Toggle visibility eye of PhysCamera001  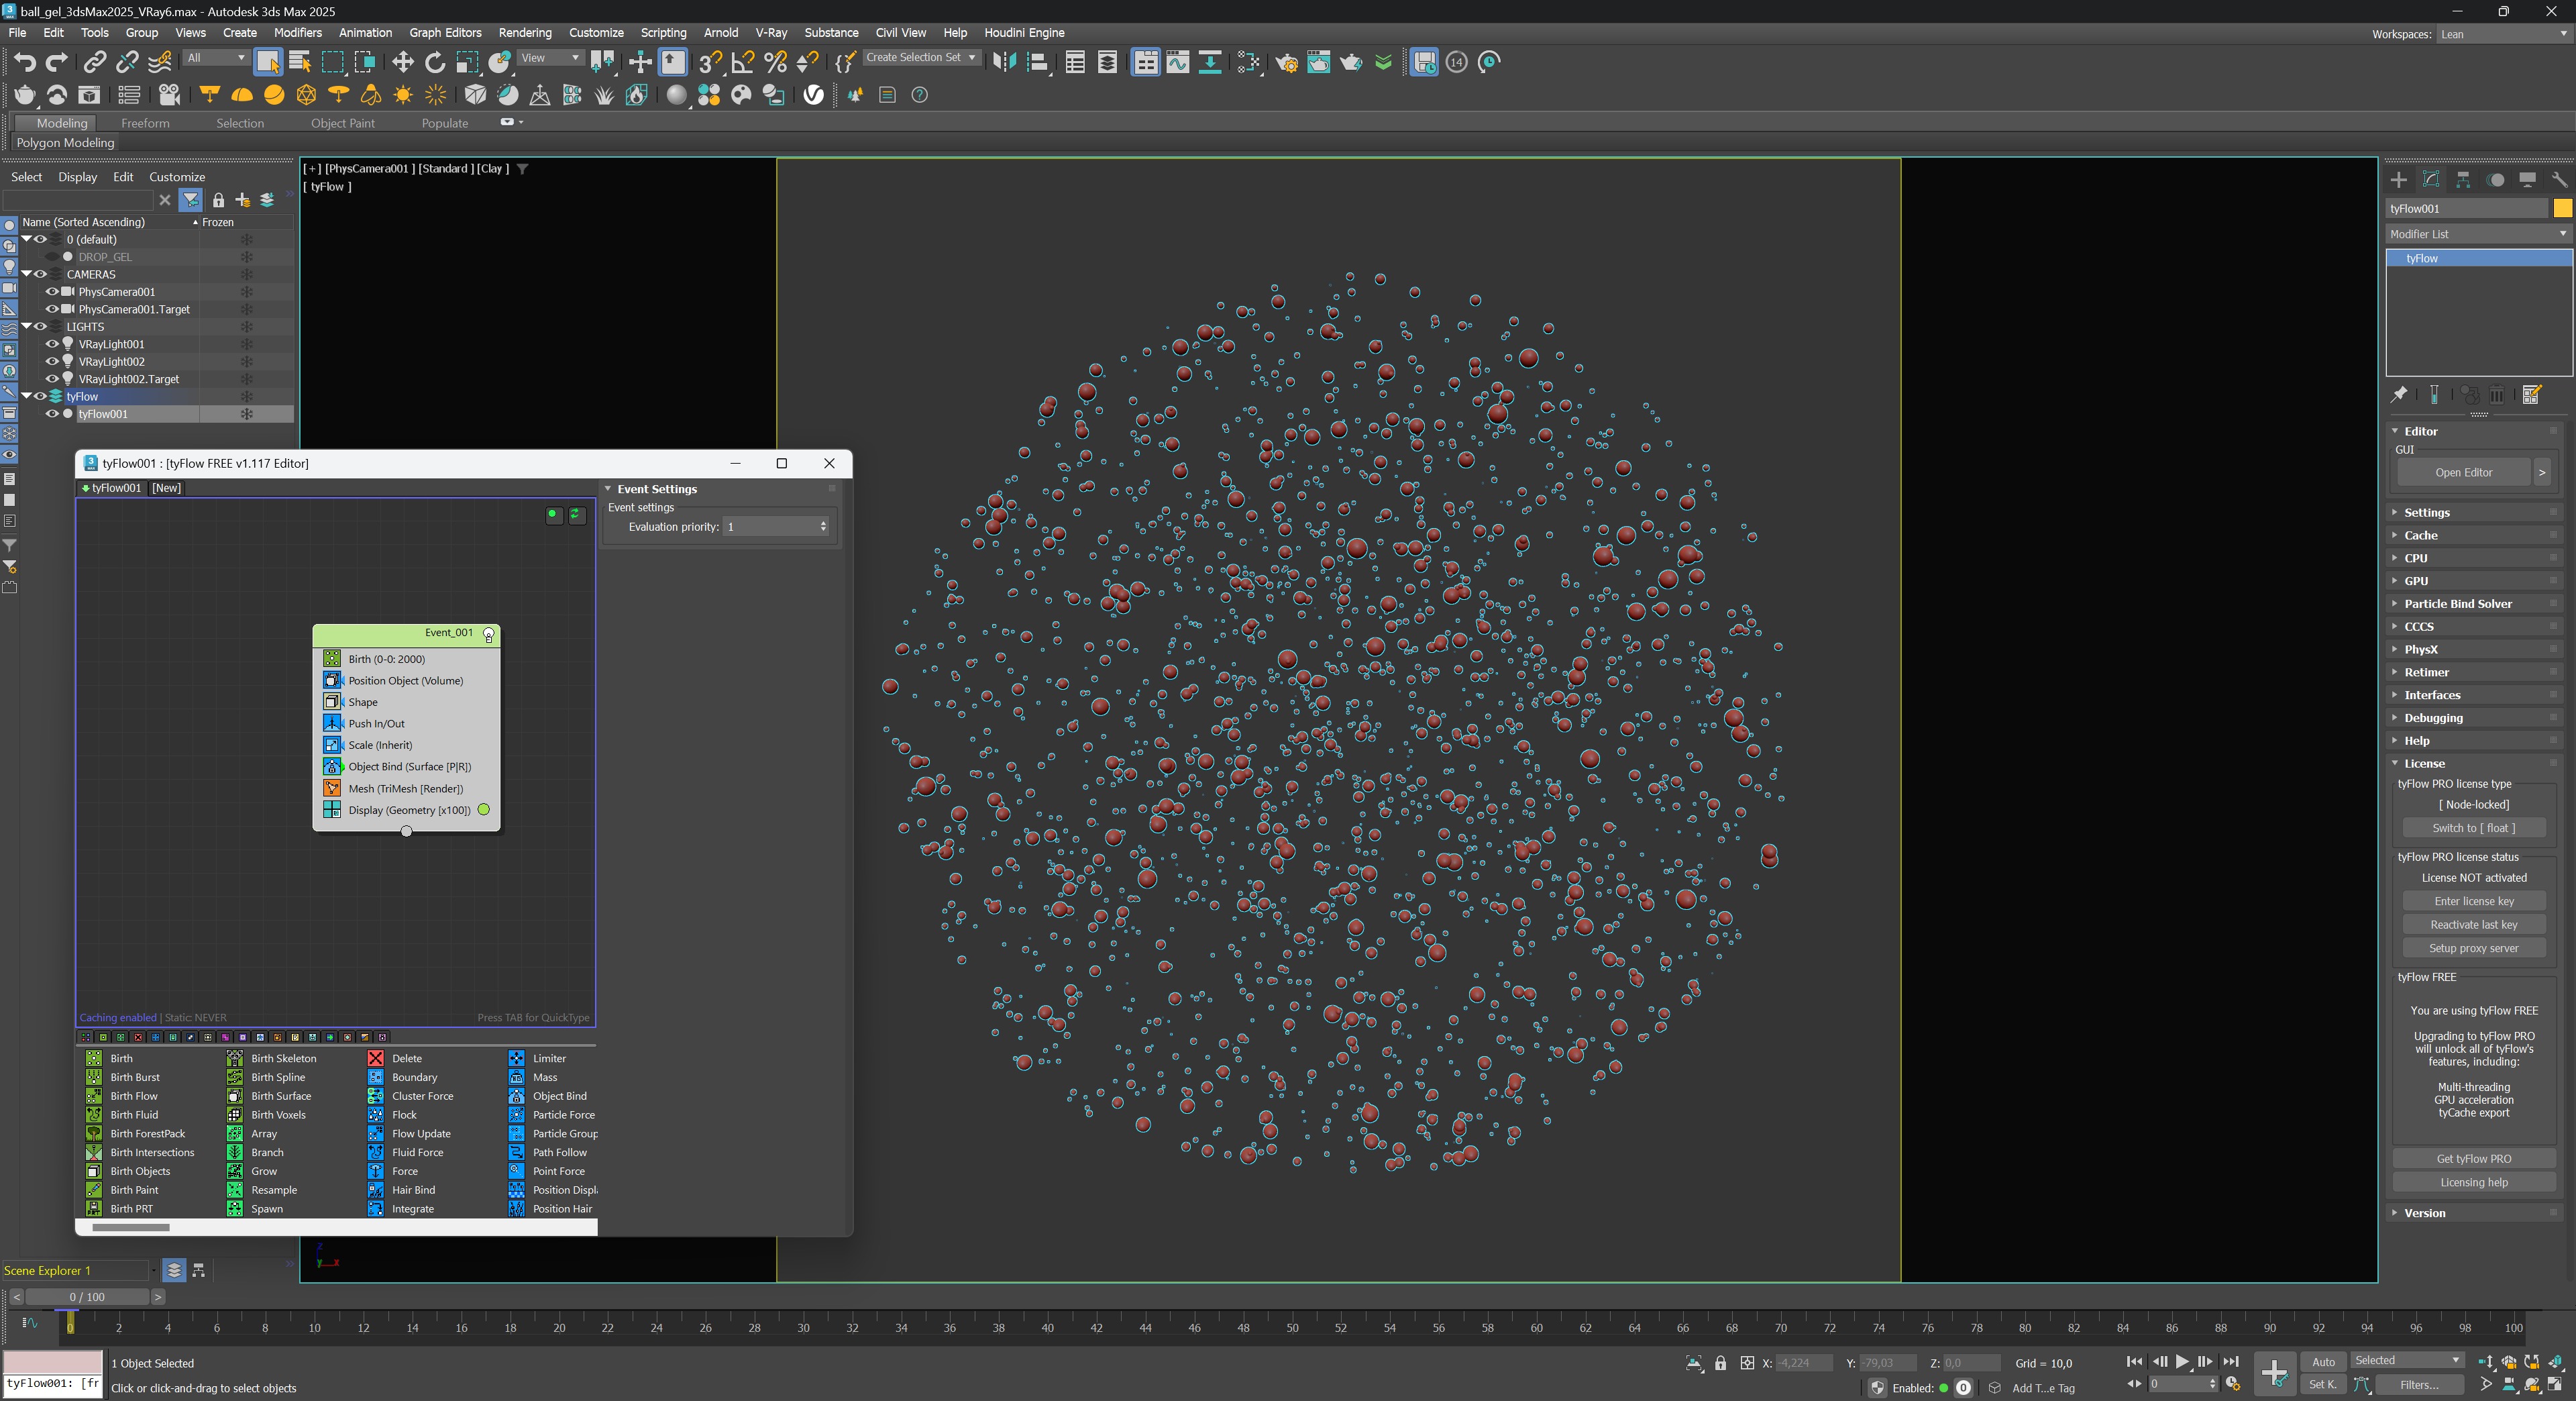(x=52, y=291)
